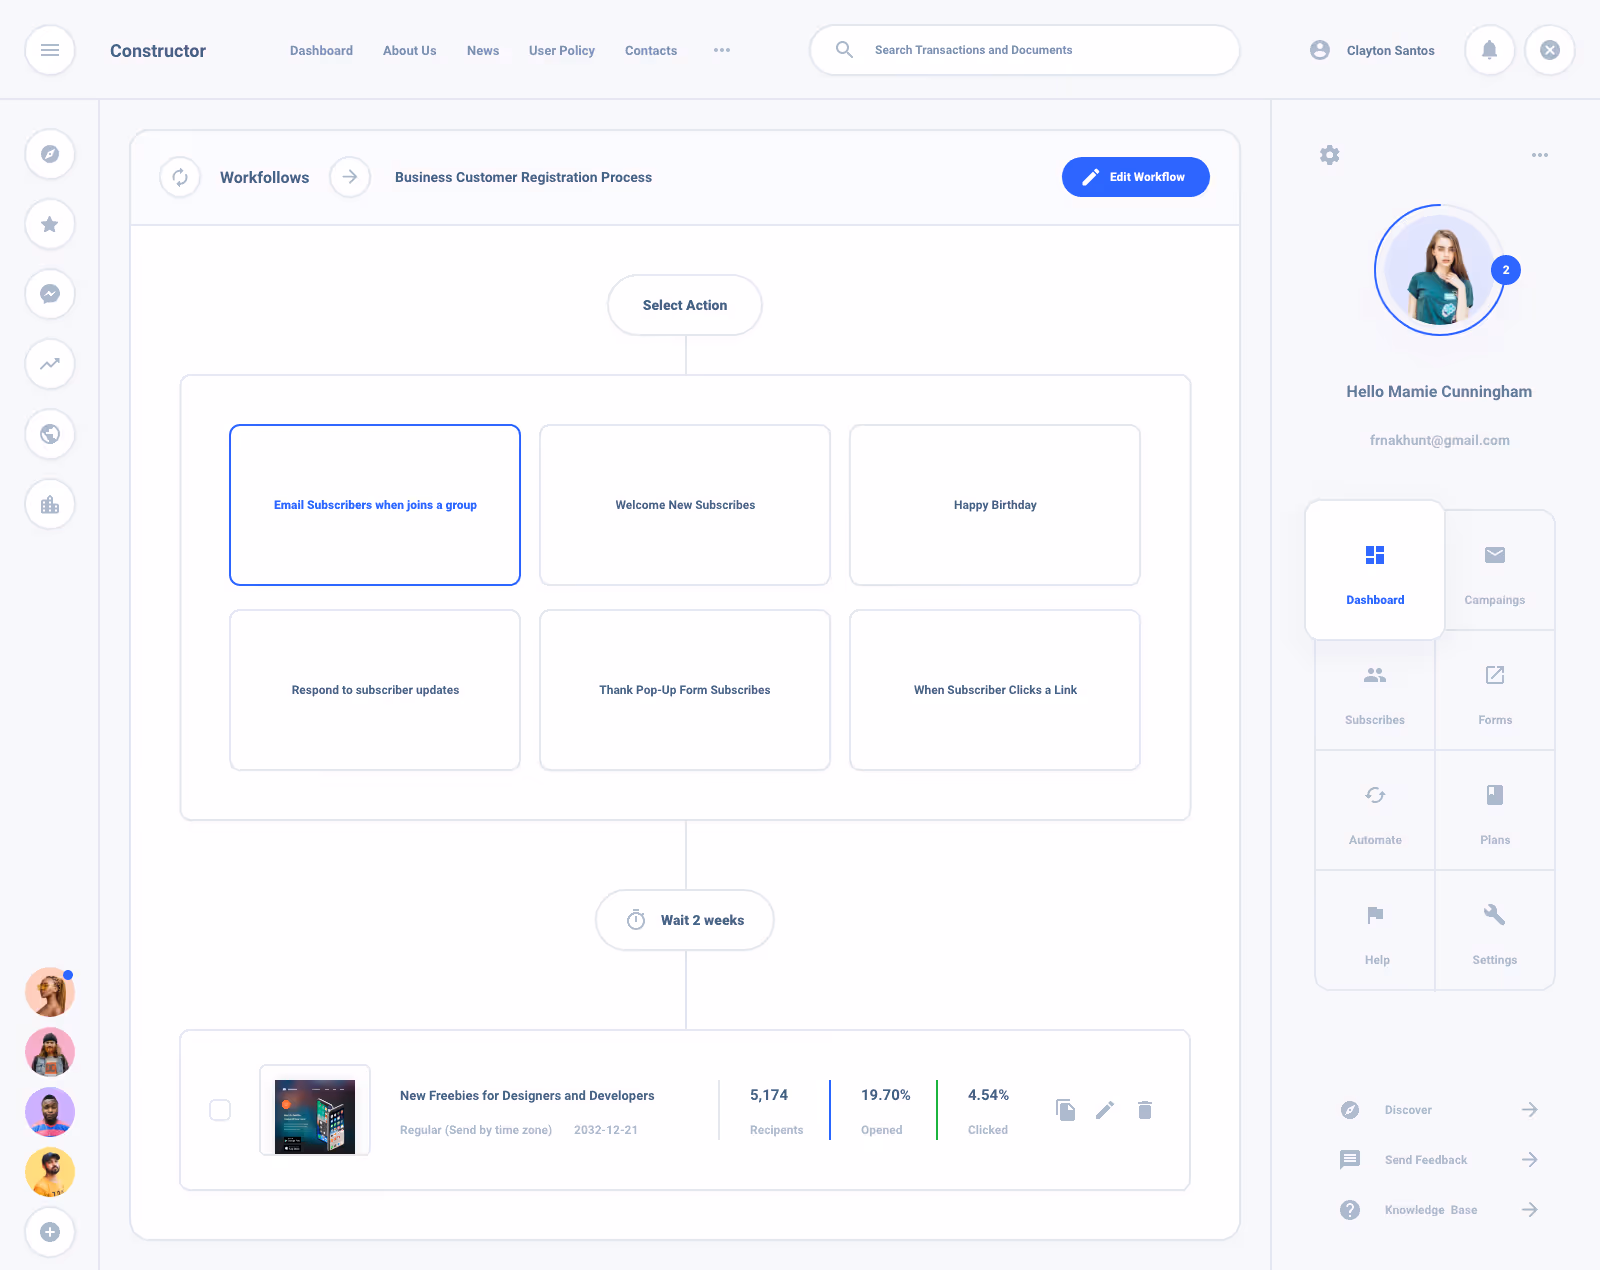
Task: Delete the New Freebies campaign
Action: 1145,1110
